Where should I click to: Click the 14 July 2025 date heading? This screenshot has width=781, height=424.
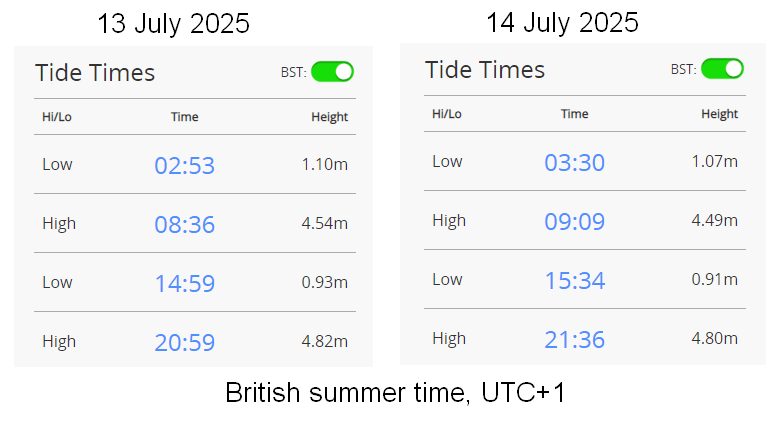(562, 22)
